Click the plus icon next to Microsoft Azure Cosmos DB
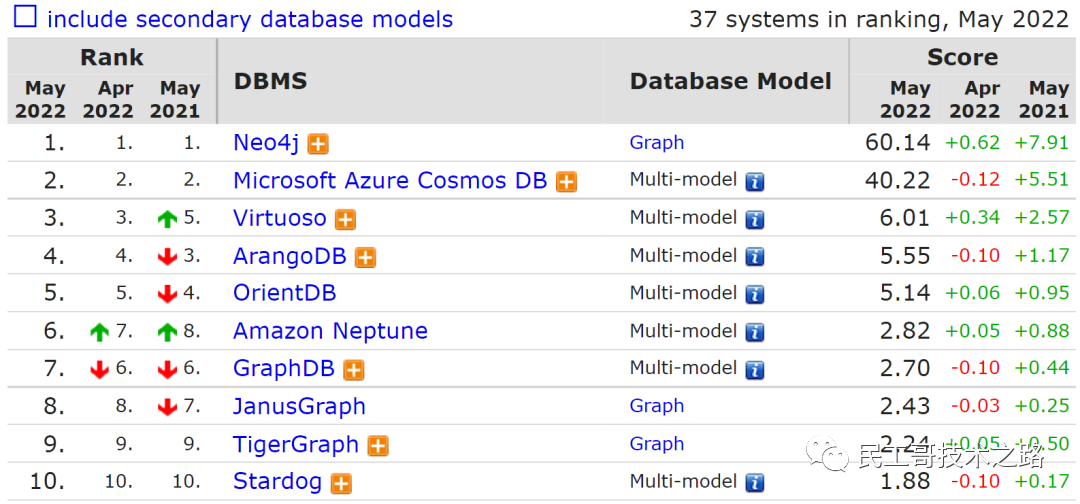The image size is (1080, 504). (566, 182)
